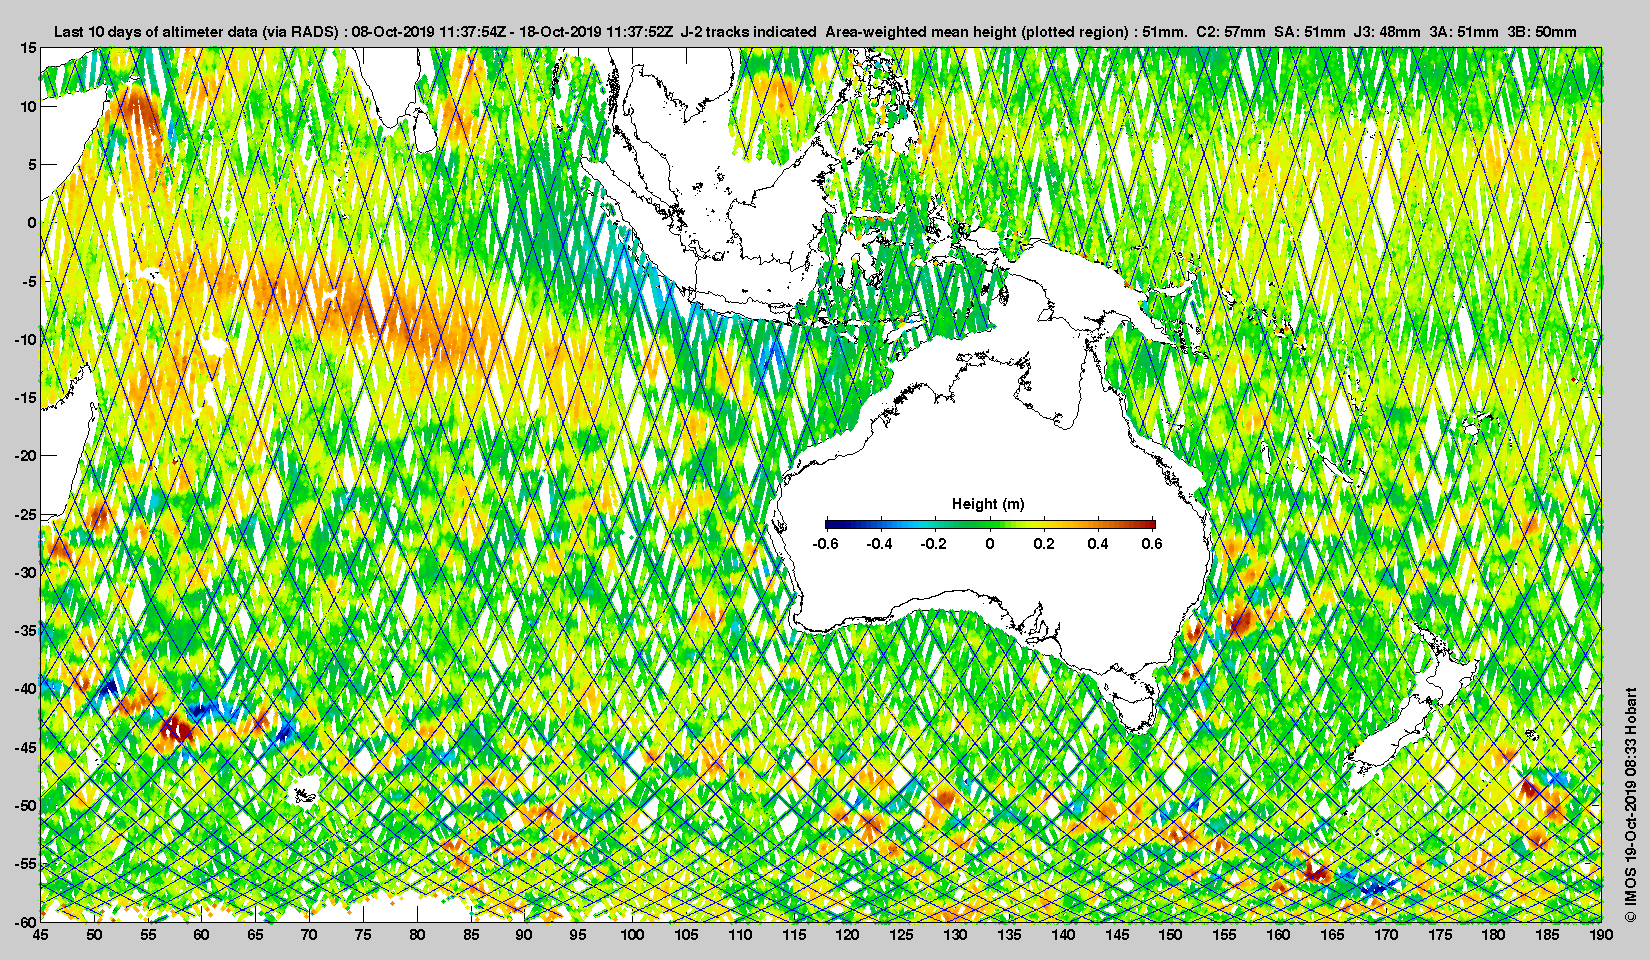The width and height of the screenshot is (1650, 960).
Task: Click longitude label 95 on the horizontal axis
Action: tap(578, 935)
